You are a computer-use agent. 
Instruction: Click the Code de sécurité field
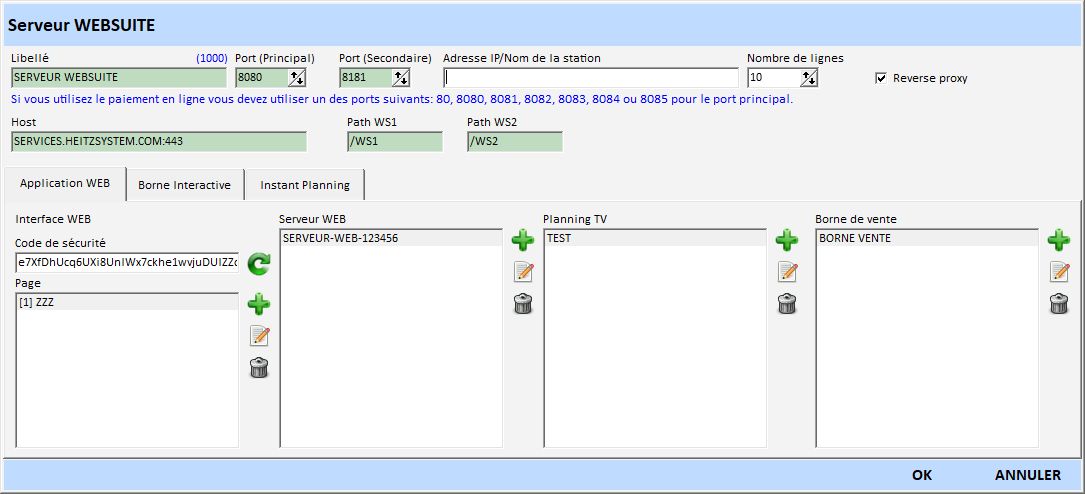click(127, 263)
